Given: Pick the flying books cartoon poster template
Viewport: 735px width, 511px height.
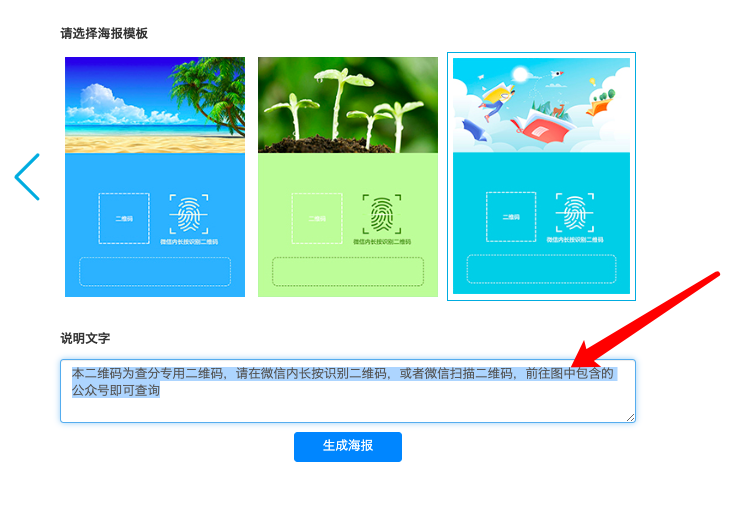Looking at the screenshot, I should [541, 176].
